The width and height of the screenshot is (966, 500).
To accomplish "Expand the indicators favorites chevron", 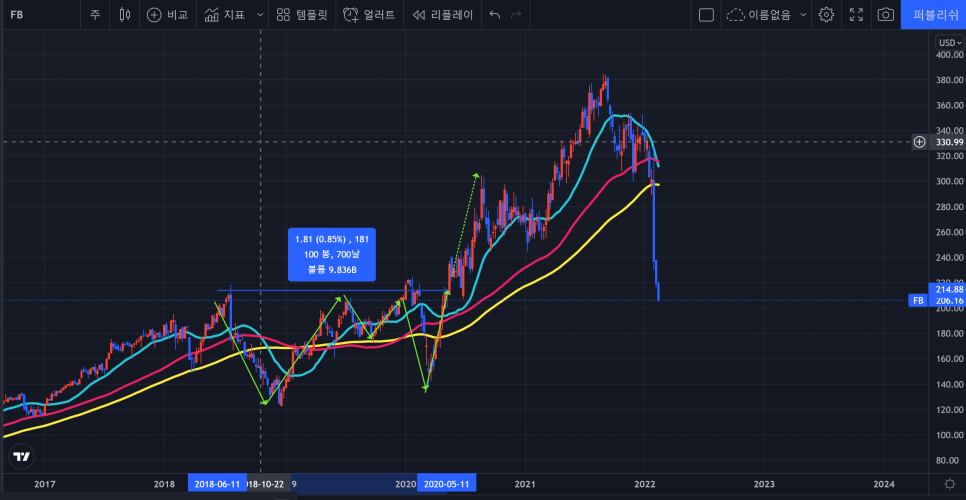I will (260, 15).
